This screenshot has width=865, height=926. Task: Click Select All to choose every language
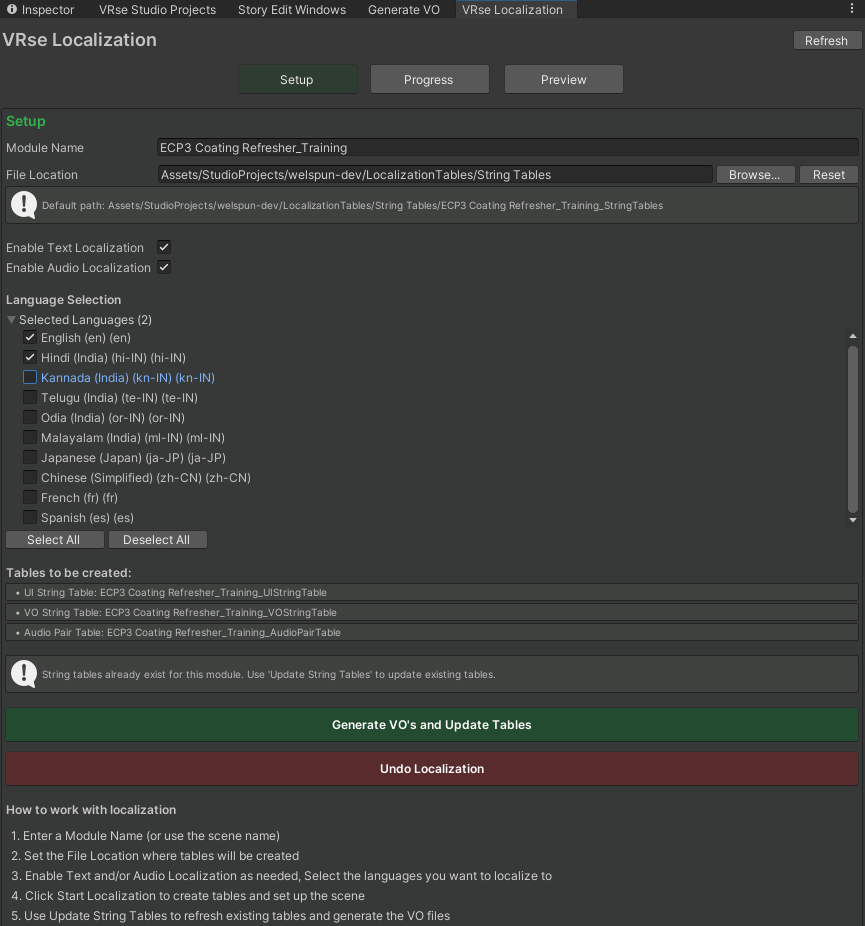(54, 539)
